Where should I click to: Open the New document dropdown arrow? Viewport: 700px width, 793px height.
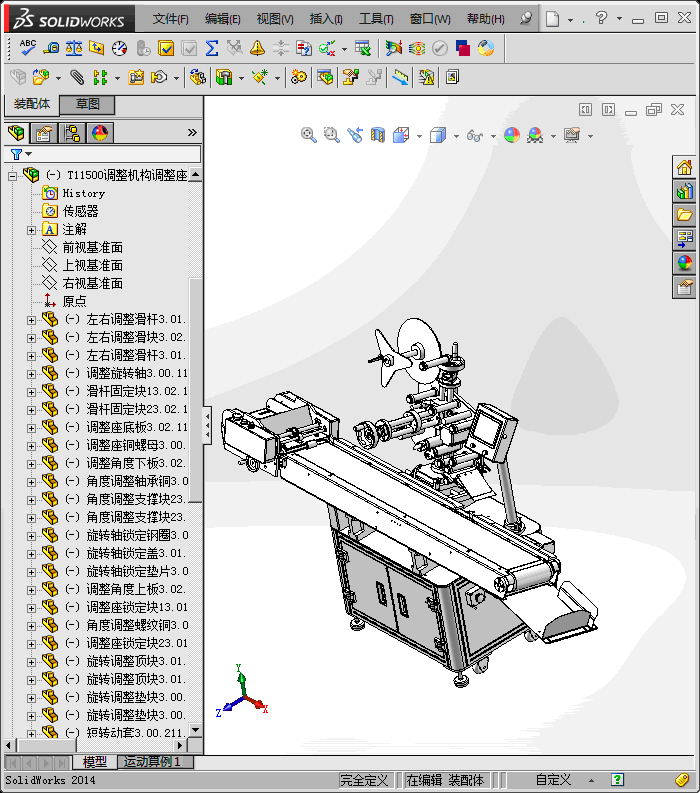click(x=571, y=20)
